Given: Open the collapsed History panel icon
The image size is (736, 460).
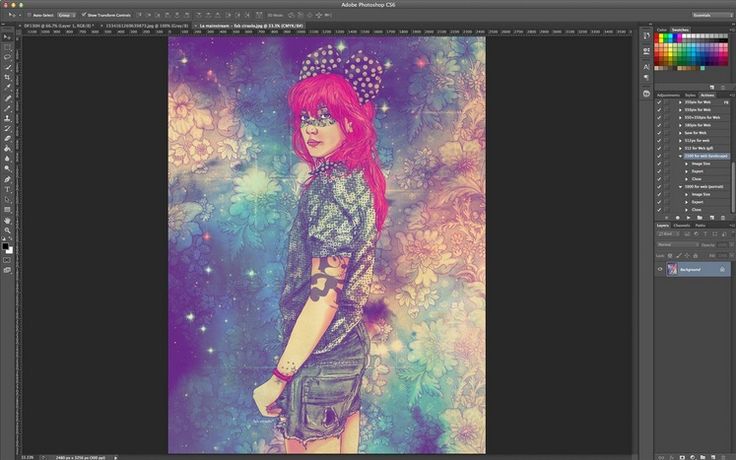Looking at the screenshot, I should (x=646, y=35).
